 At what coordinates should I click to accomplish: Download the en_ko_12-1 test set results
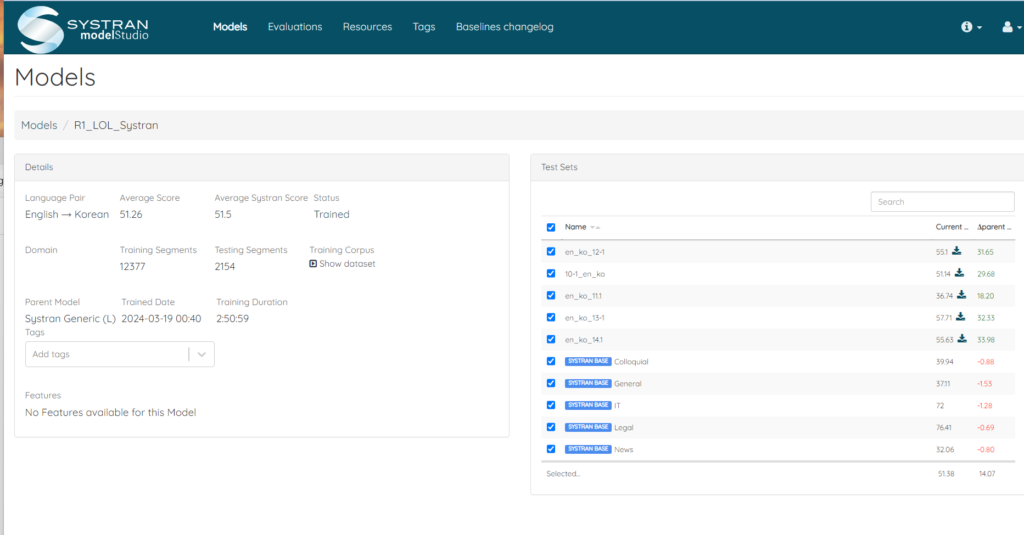point(957,251)
